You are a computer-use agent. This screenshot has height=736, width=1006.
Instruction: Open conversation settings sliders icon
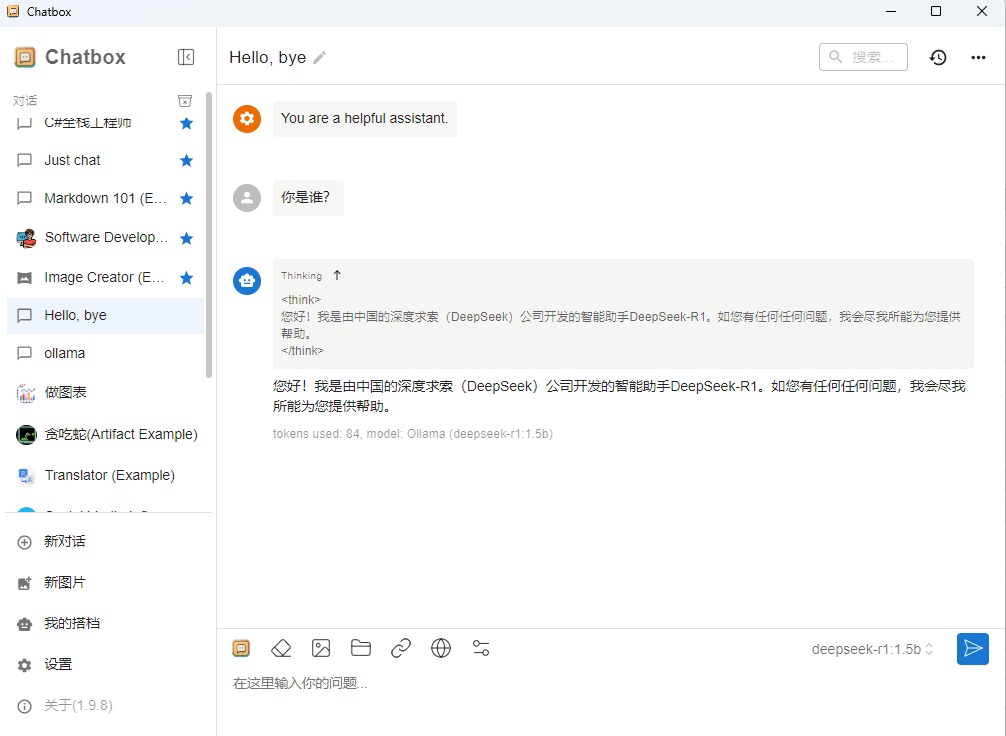(x=481, y=648)
